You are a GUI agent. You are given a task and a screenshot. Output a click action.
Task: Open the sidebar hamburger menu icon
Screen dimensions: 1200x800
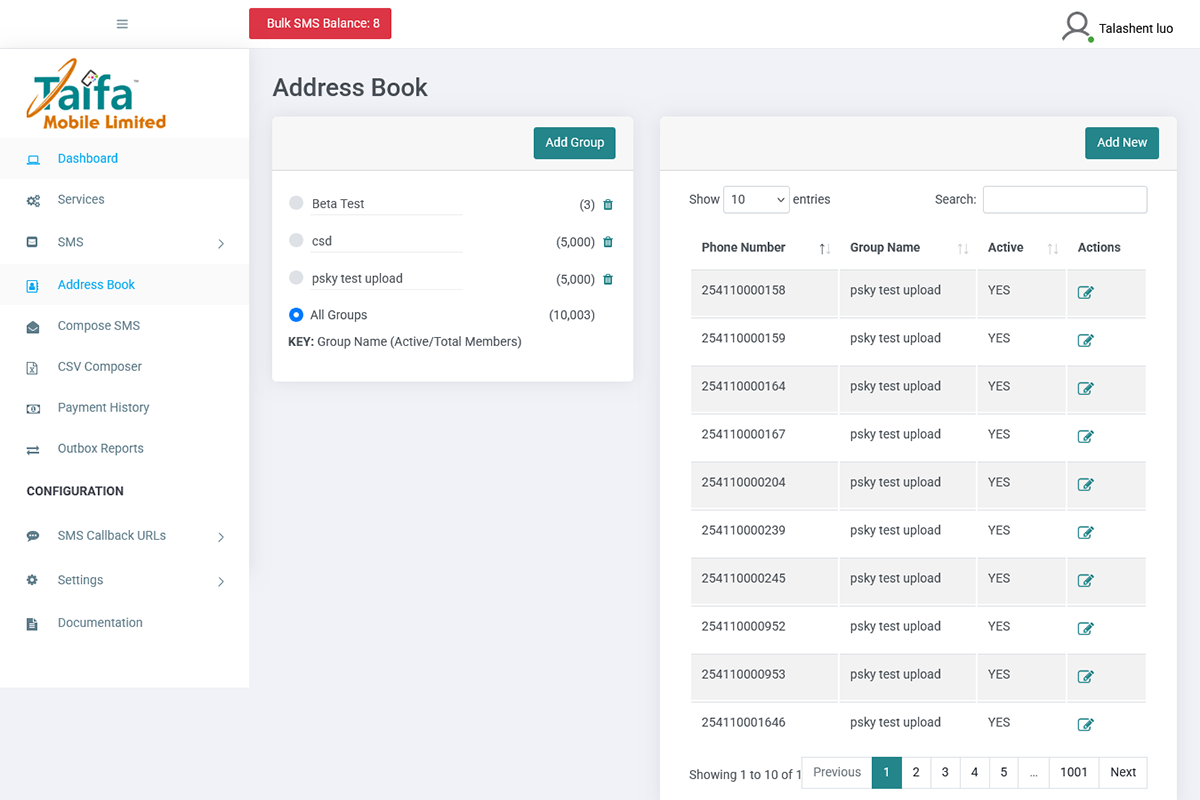122,23
